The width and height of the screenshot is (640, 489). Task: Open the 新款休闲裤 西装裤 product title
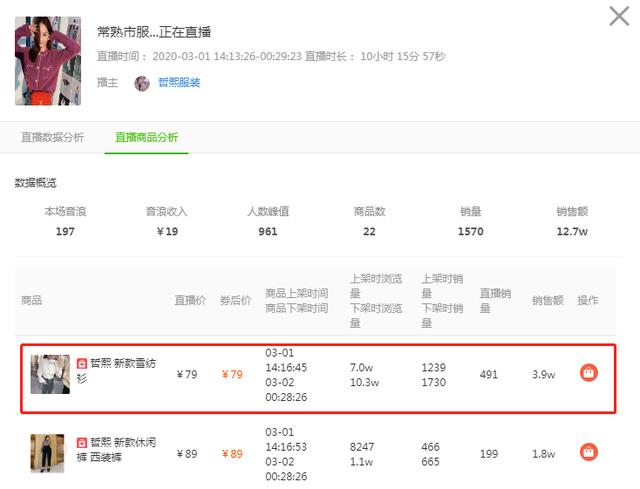(116, 449)
